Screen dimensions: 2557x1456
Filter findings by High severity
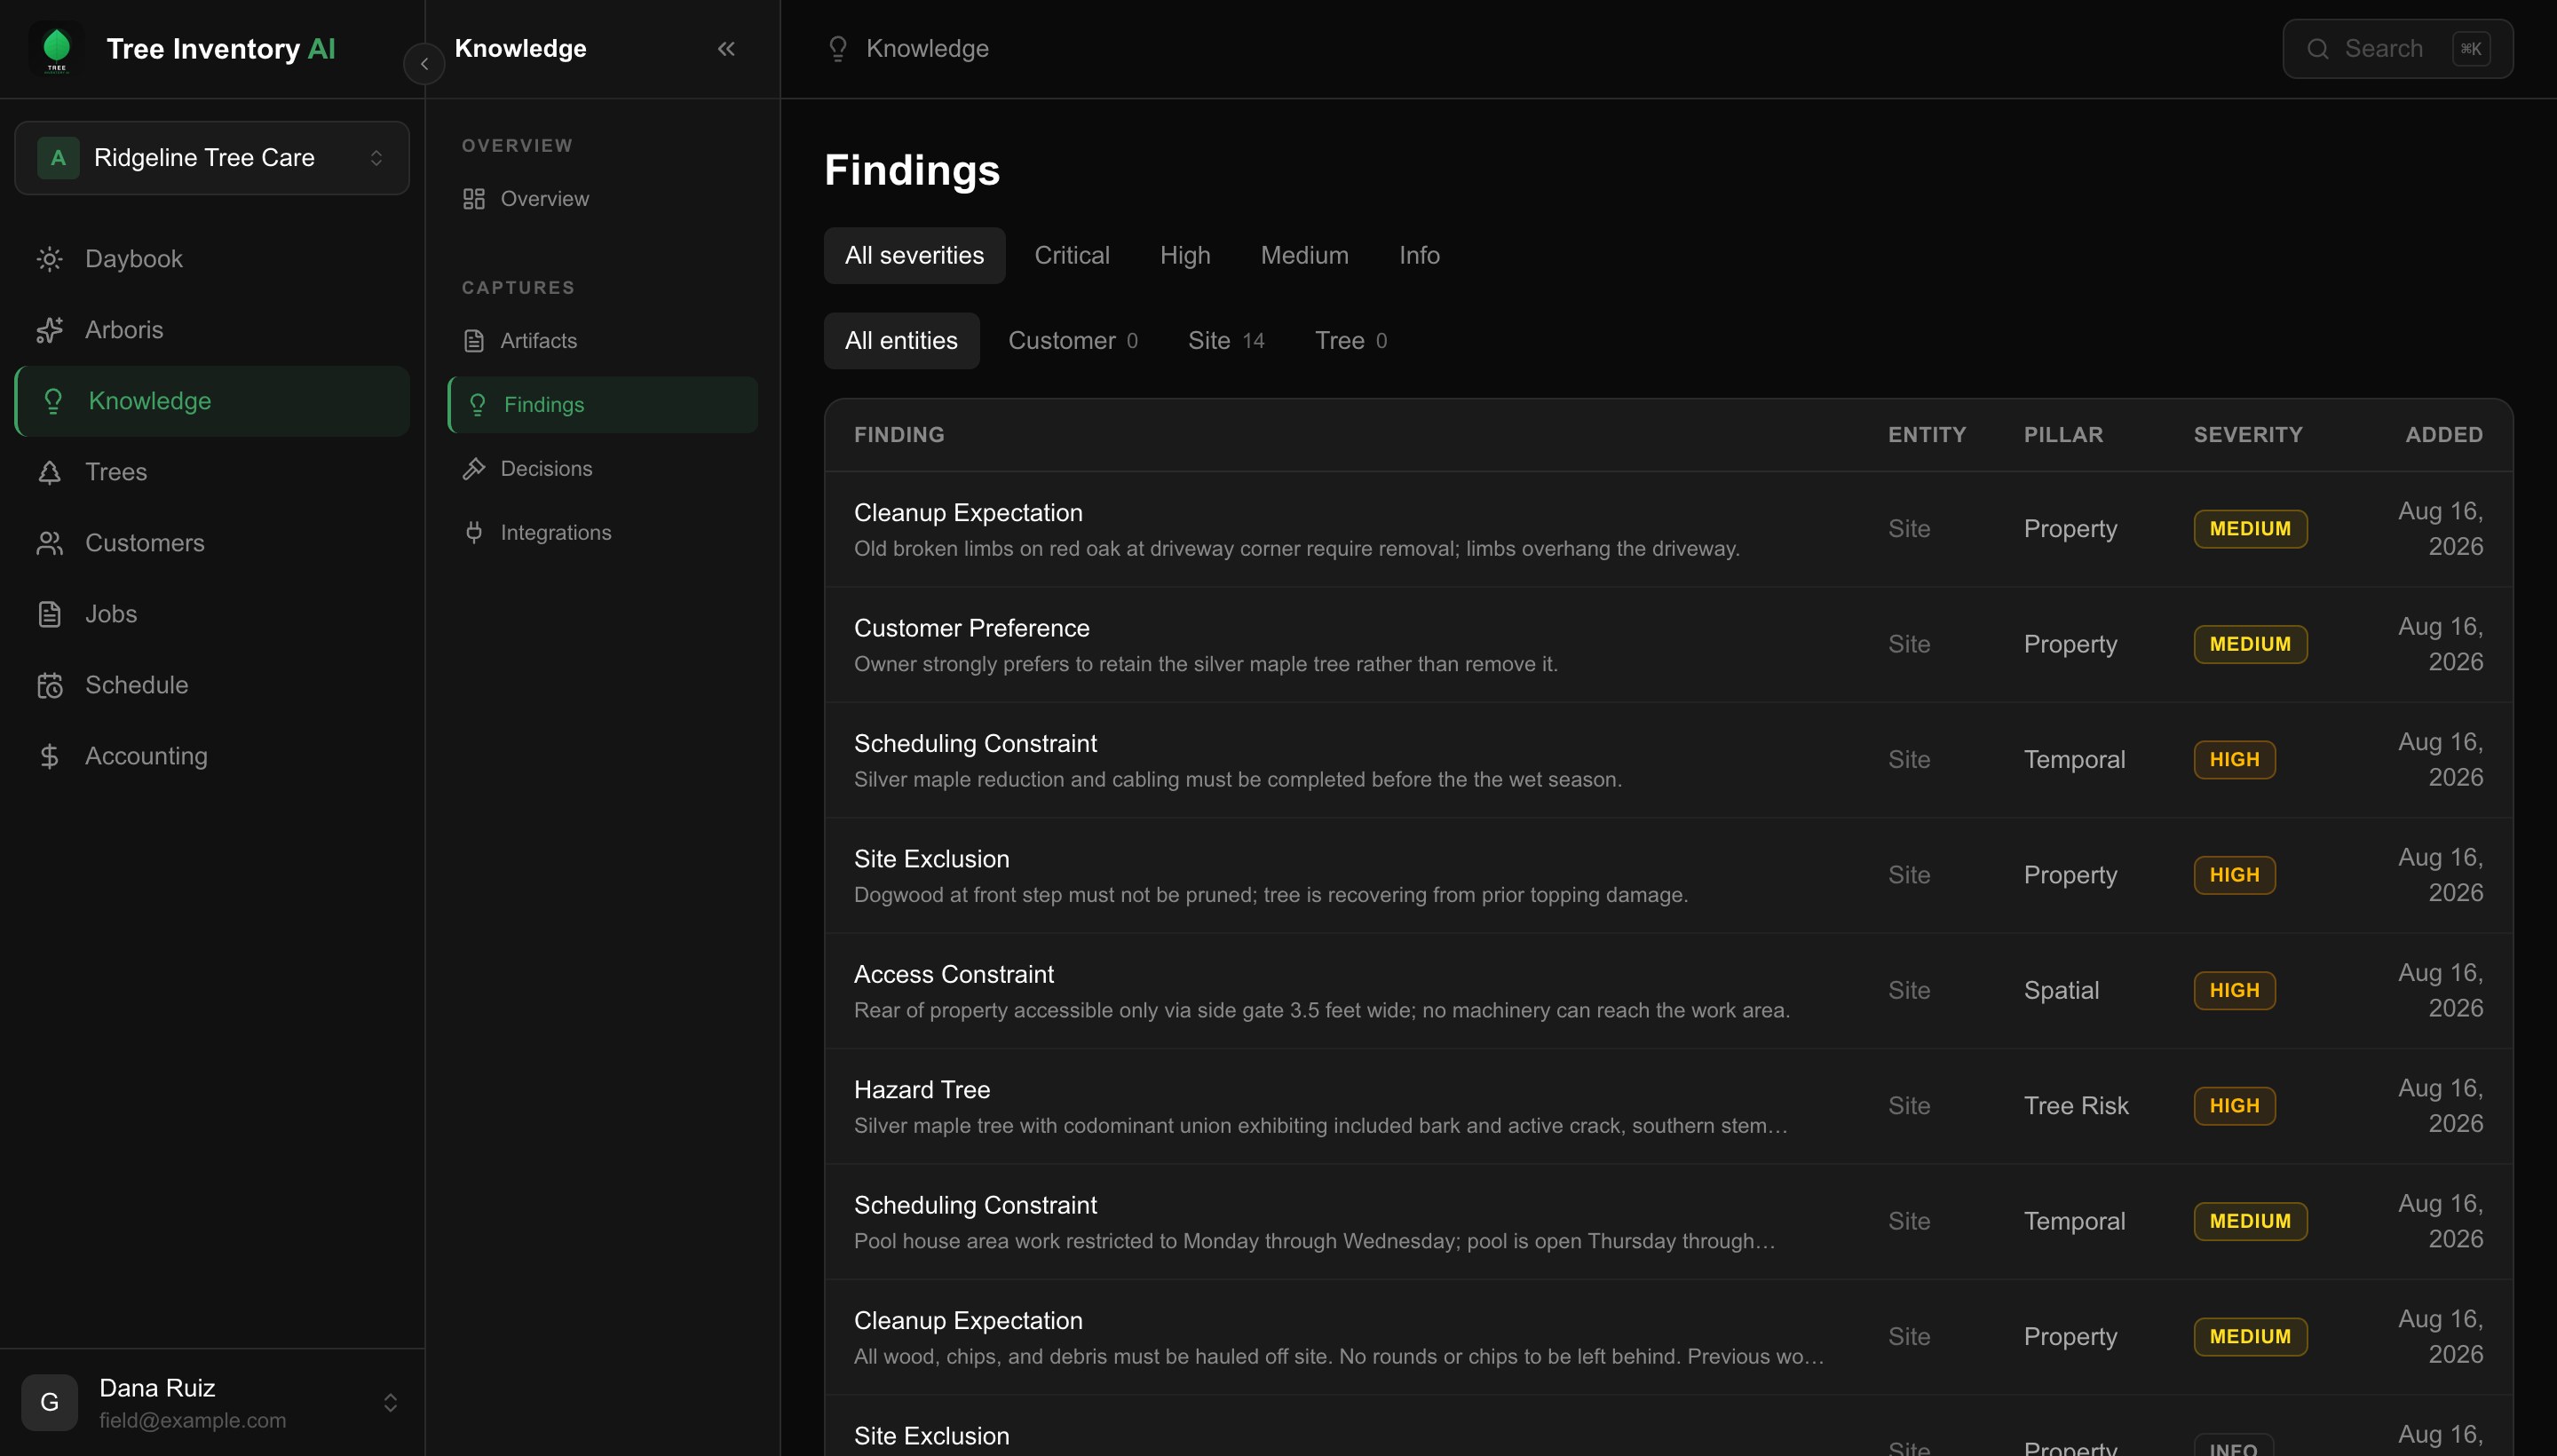[x=1185, y=256]
